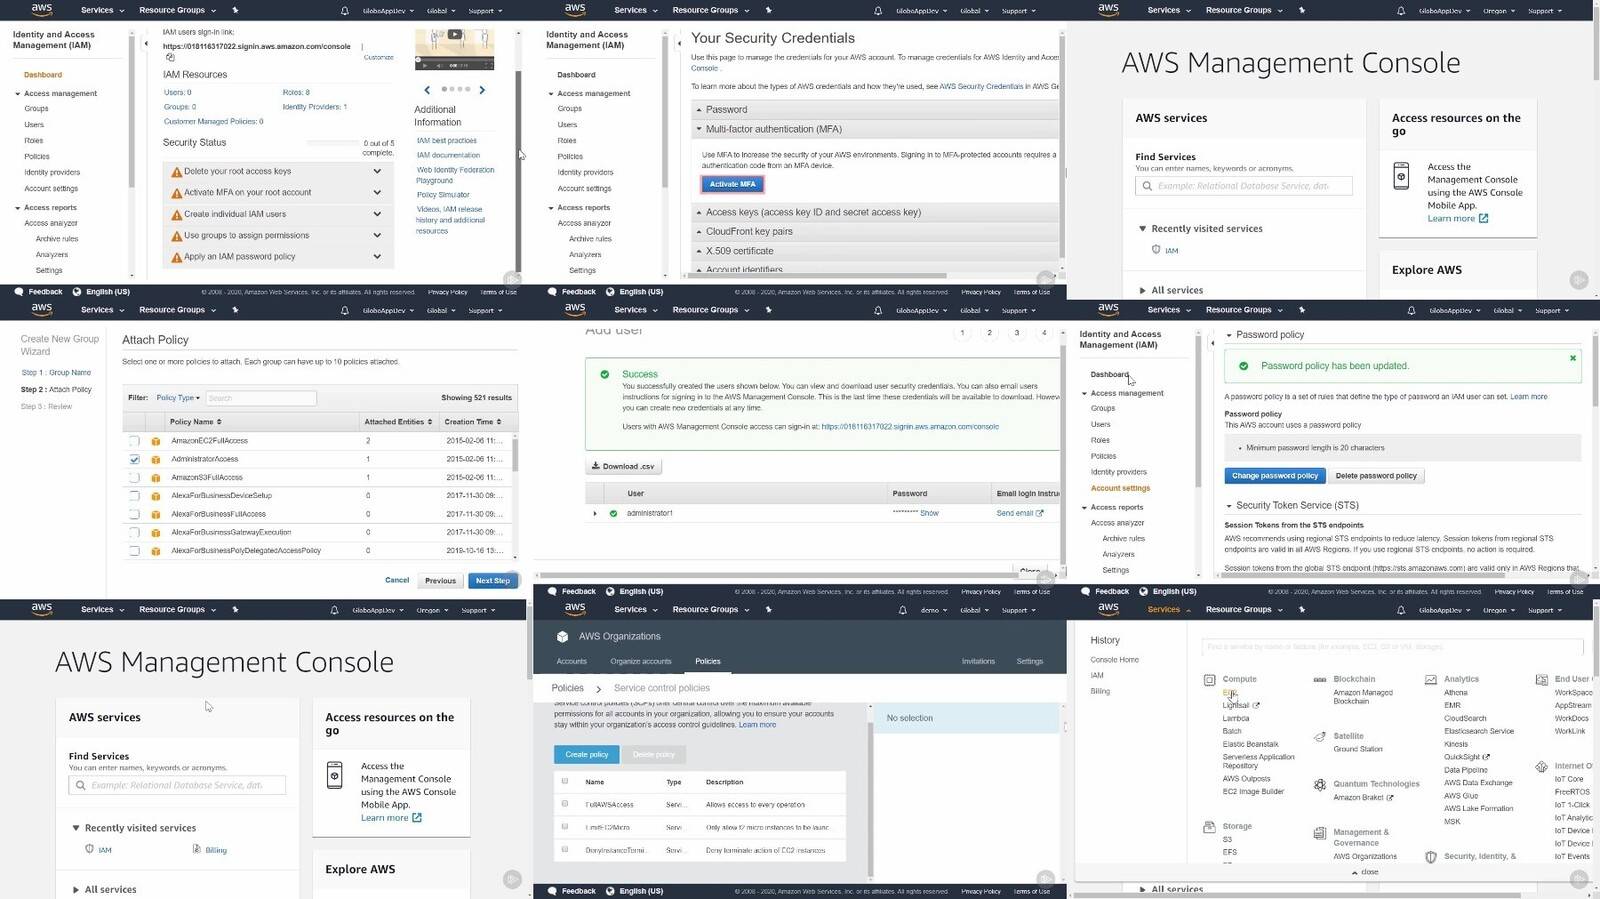This screenshot has width=1600, height=899.
Task: Click warning icon beside Delete your root access keys
Action: pos(177,172)
